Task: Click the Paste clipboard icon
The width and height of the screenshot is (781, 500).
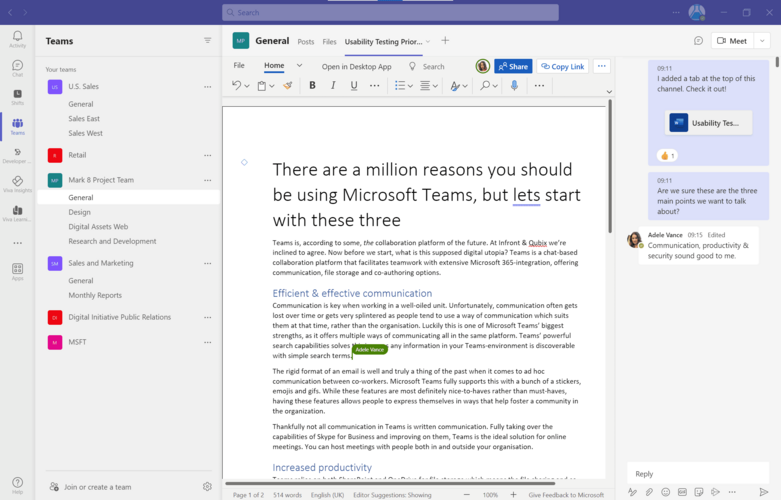Action: click(x=261, y=86)
